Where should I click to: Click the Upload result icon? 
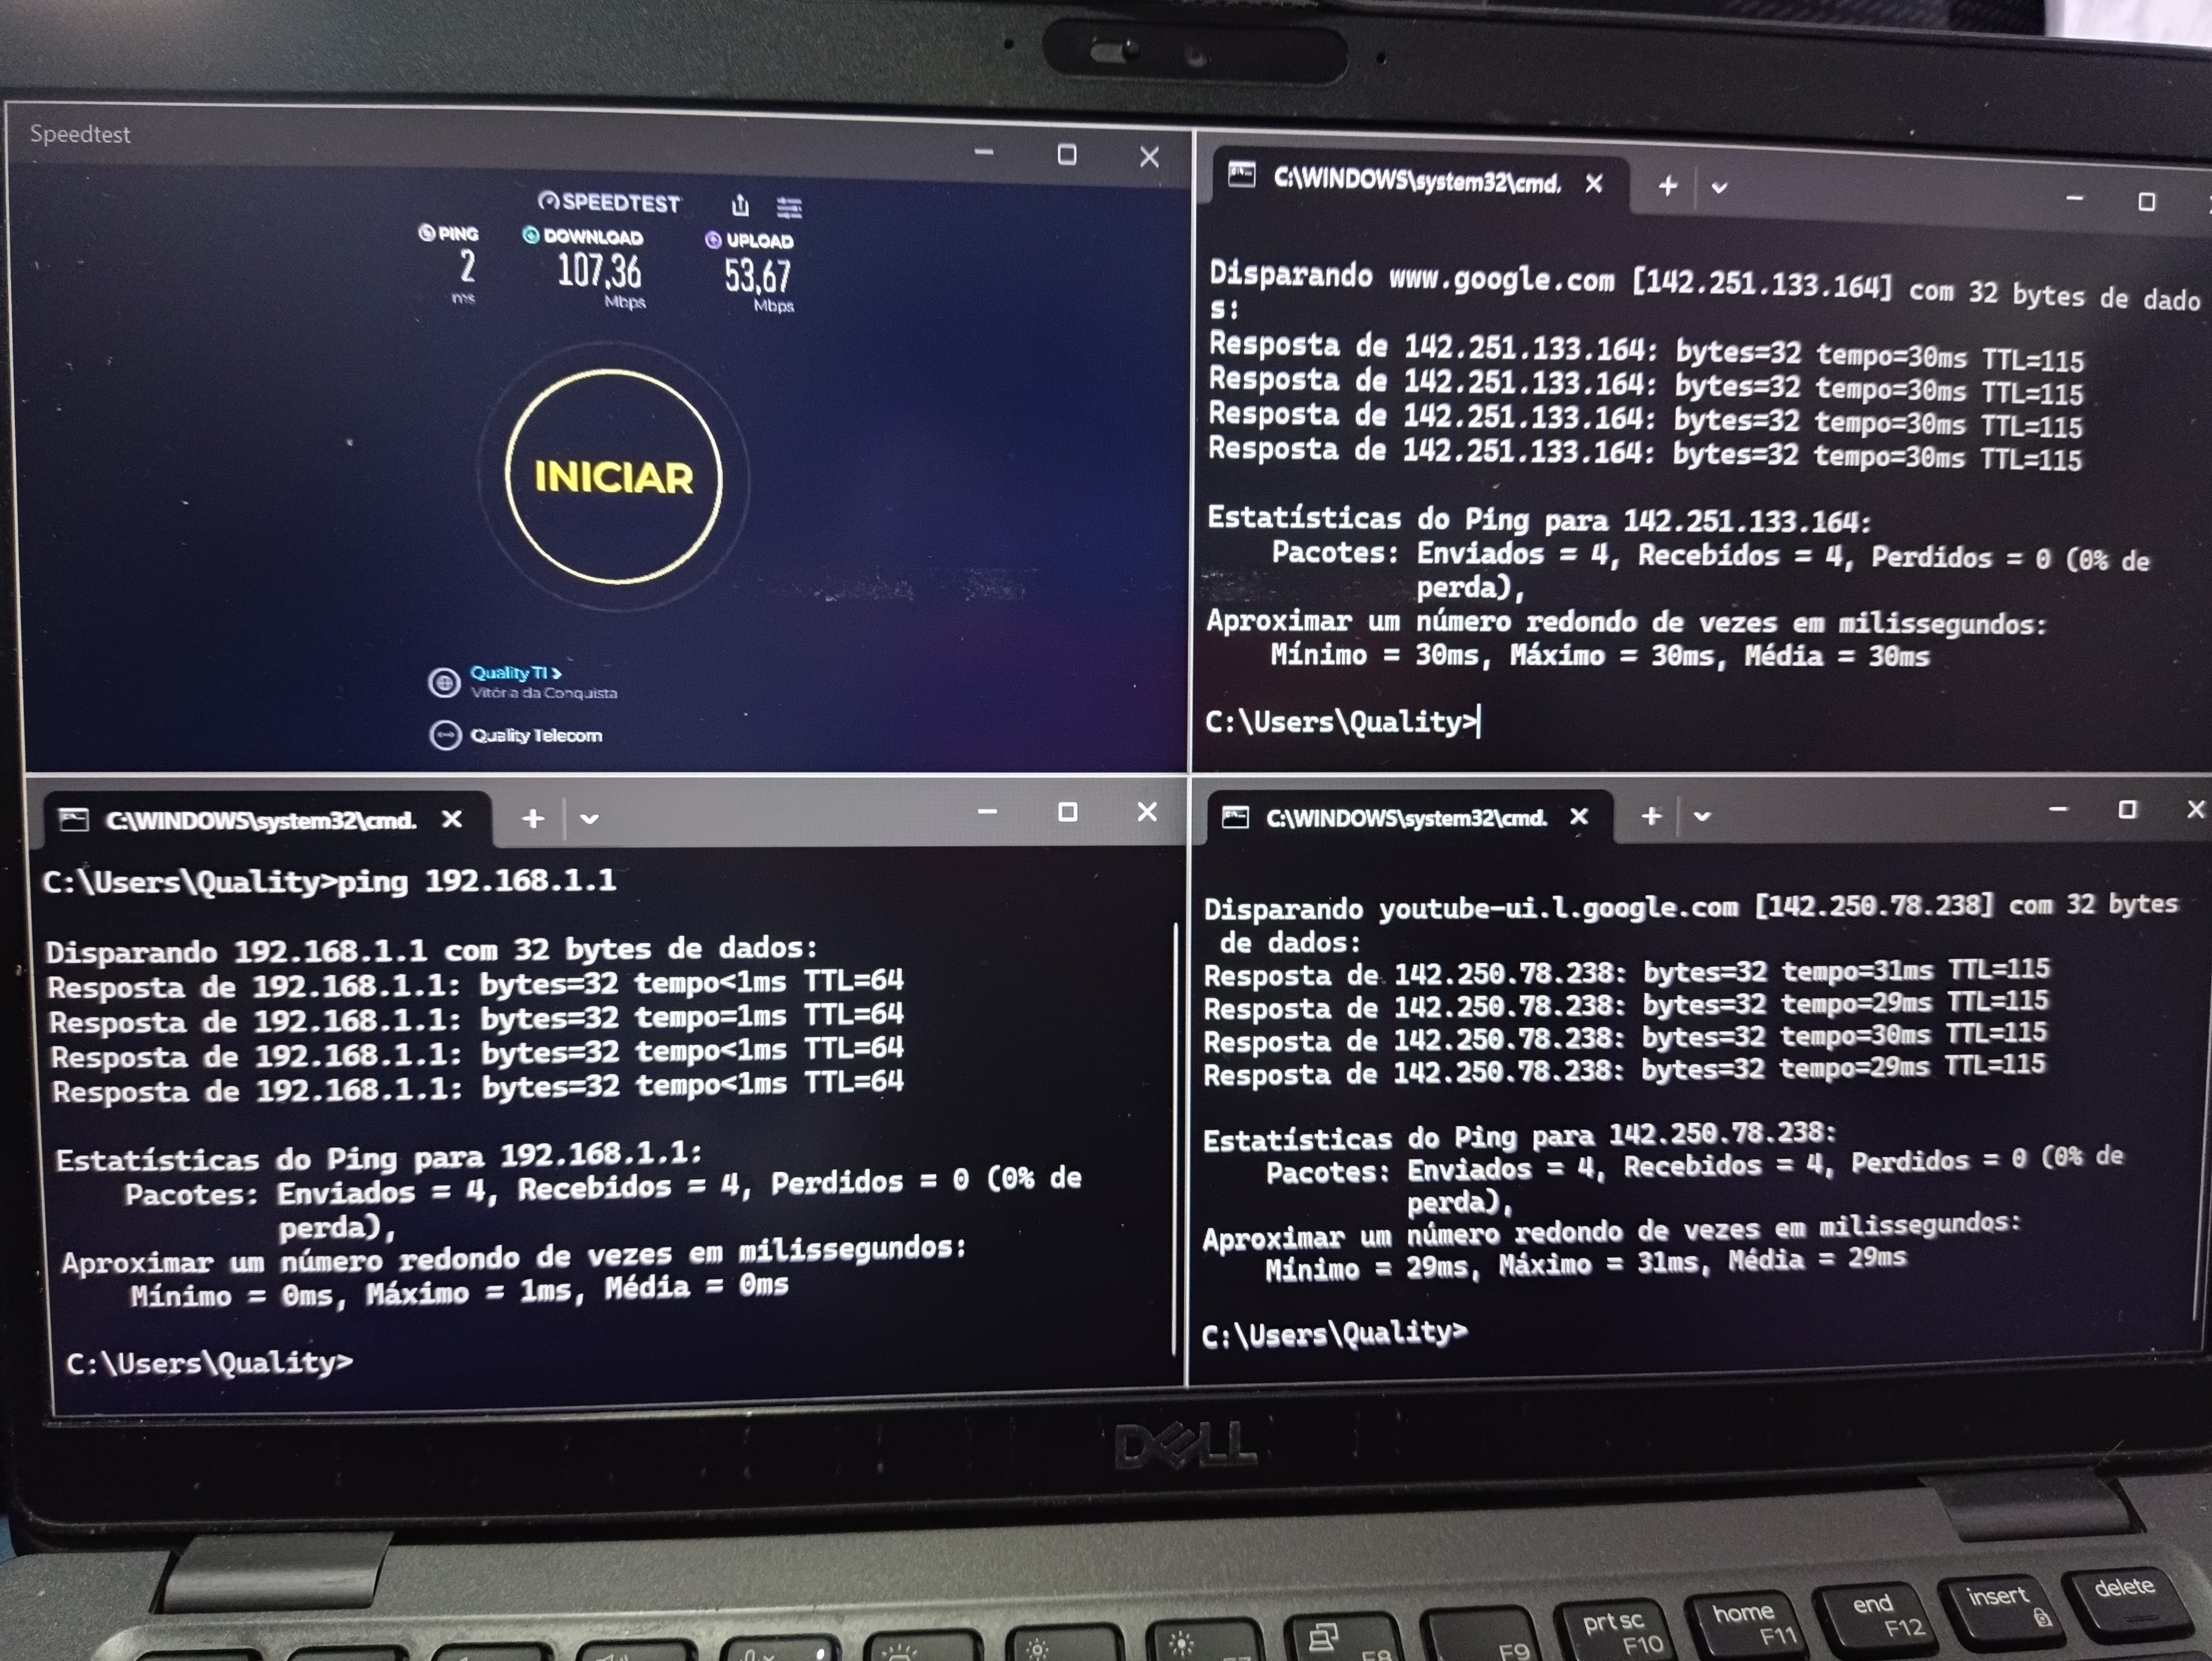pyautogui.click(x=713, y=240)
